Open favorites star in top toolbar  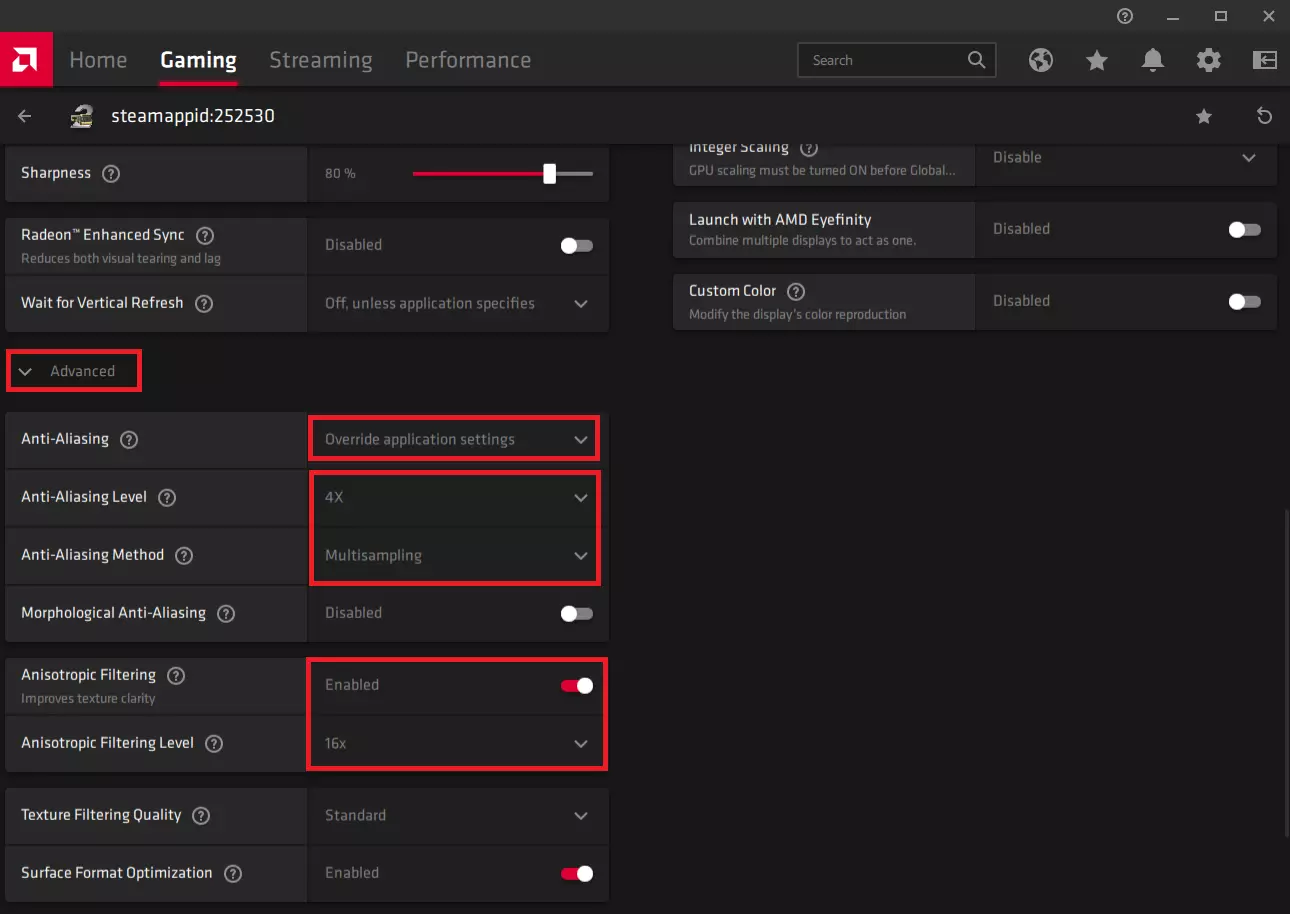point(1097,60)
